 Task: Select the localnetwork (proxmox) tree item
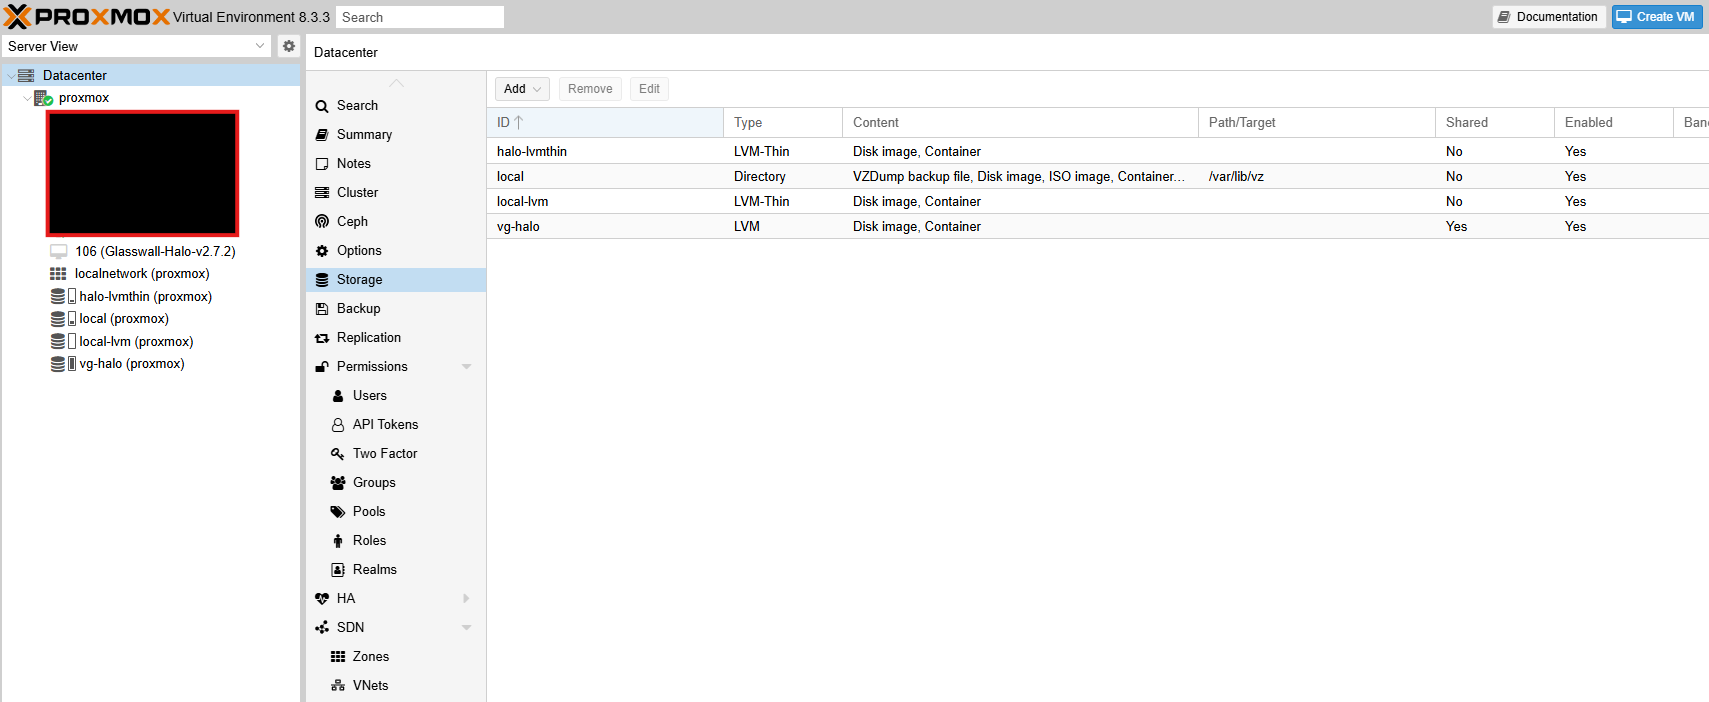(142, 274)
